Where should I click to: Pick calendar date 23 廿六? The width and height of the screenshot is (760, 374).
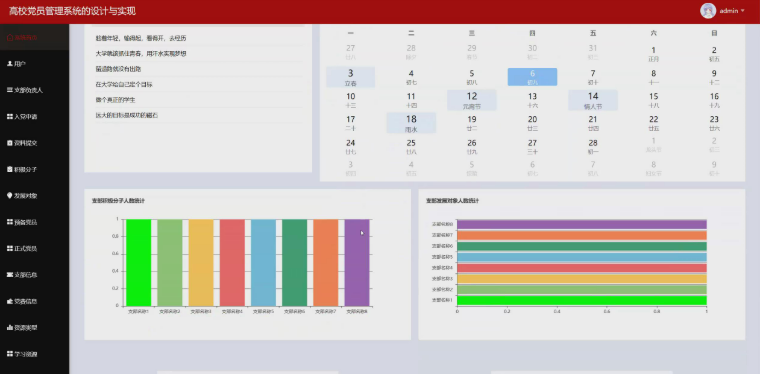point(714,123)
